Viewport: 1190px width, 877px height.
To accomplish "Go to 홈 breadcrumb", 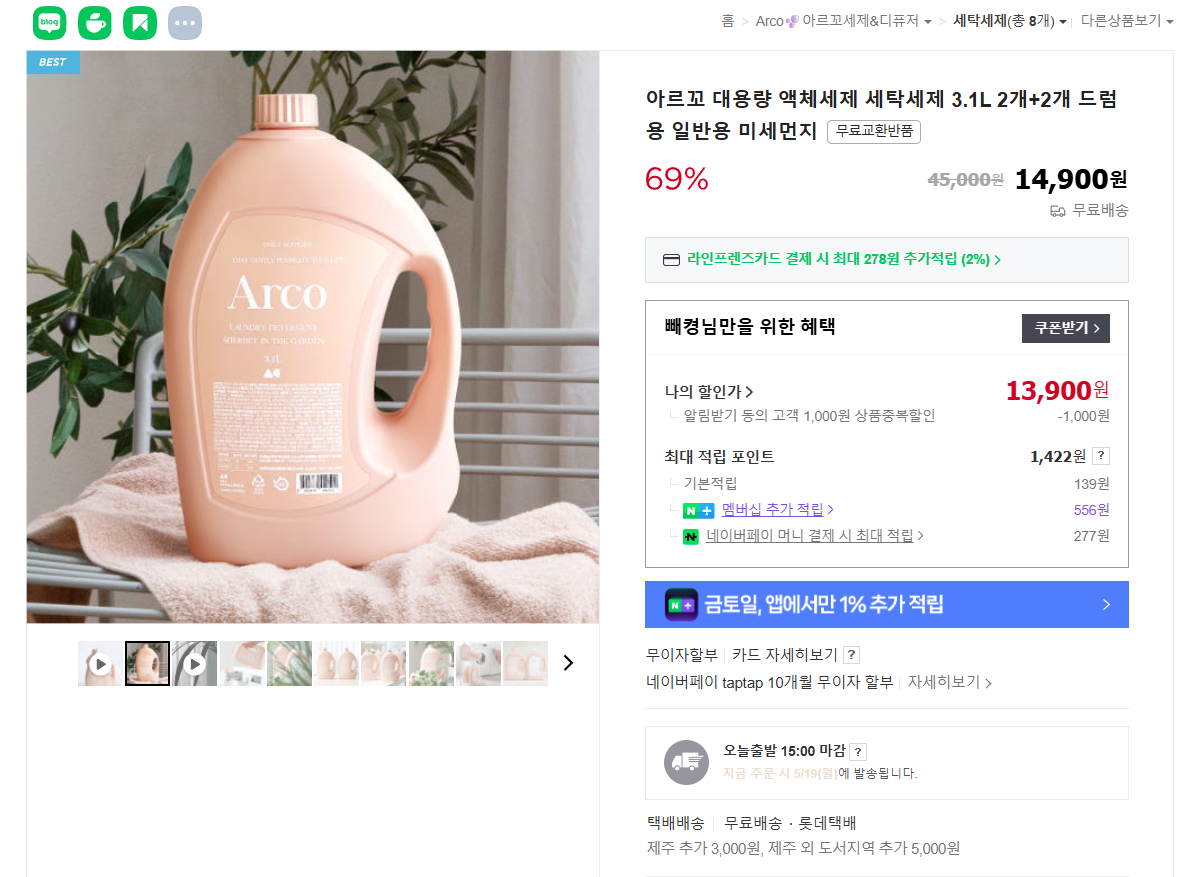I will (x=727, y=21).
